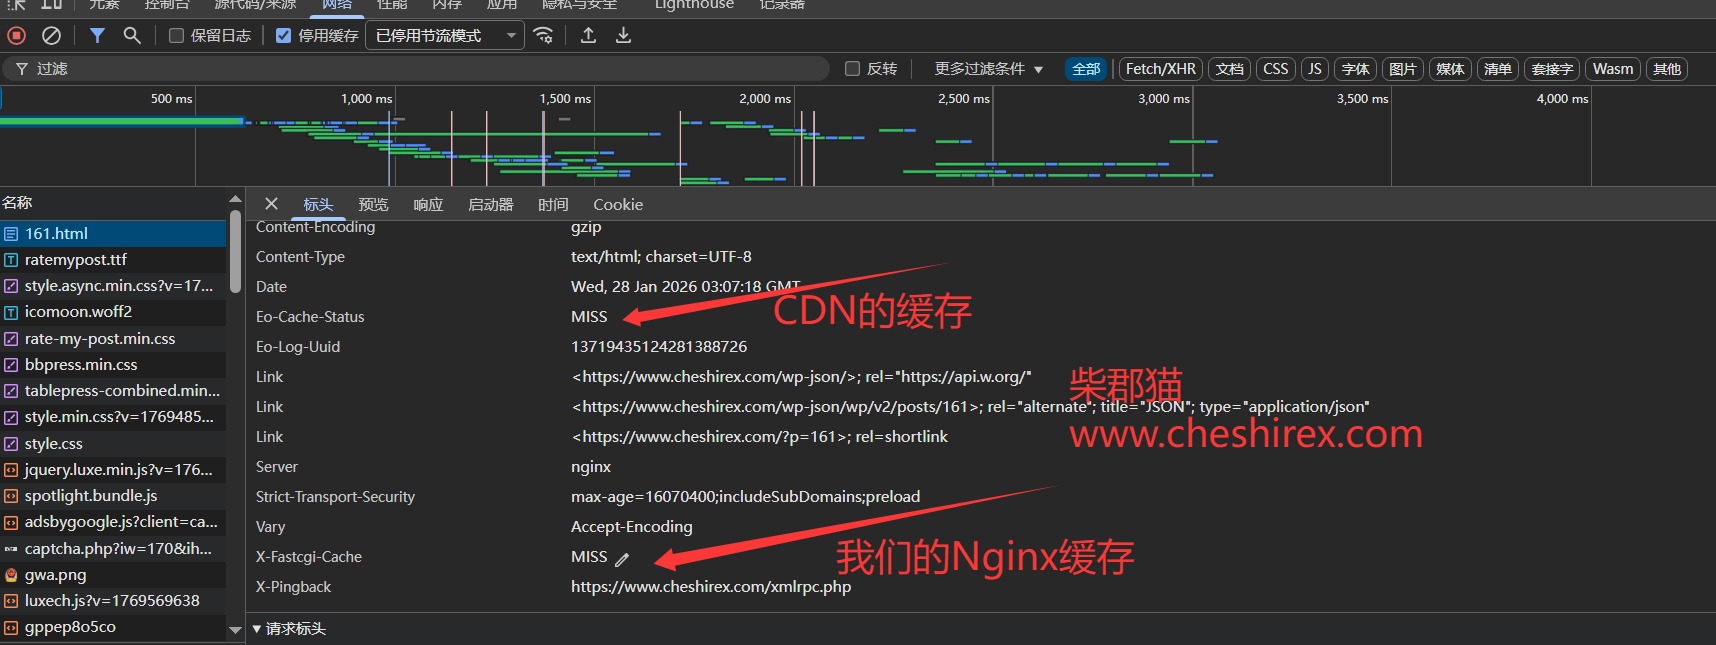Click the Strict-Transport-Security header name
This screenshot has height=645, width=1716.
pos(335,497)
